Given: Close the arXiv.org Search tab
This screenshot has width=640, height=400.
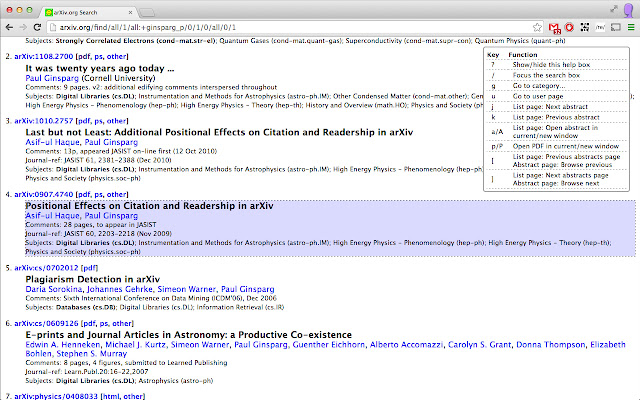Looking at the screenshot, I should (130, 12).
